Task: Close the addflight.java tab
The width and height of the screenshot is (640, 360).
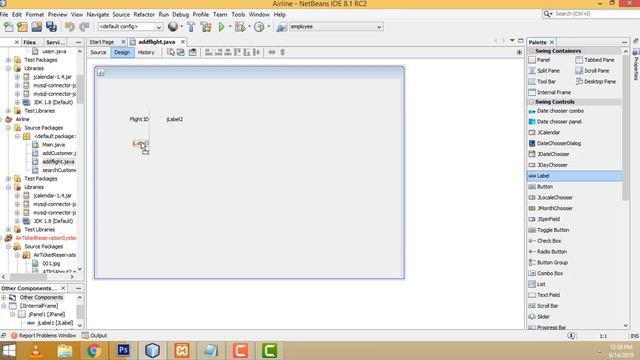Action: [x=183, y=42]
